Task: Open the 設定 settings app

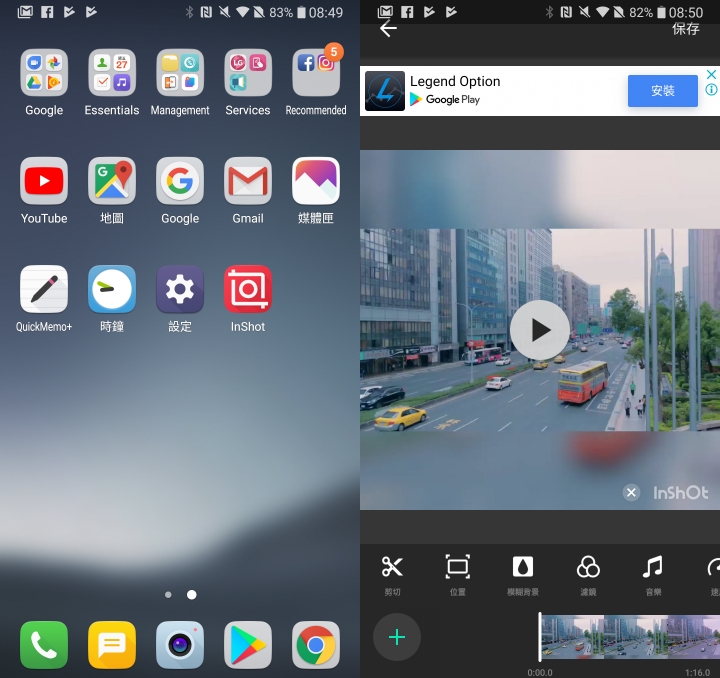Action: pyautogui.click(x=180, y=289)
